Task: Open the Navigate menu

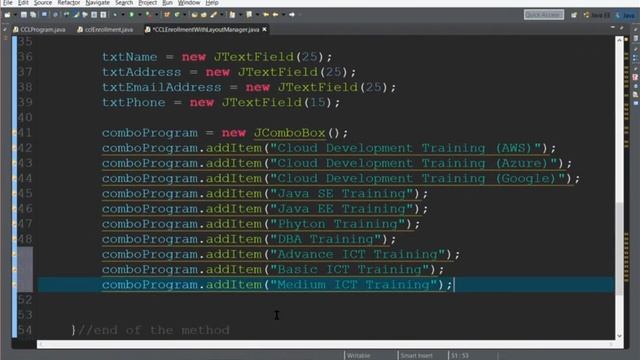Action: pyautogui.click(x=98, y=3)
